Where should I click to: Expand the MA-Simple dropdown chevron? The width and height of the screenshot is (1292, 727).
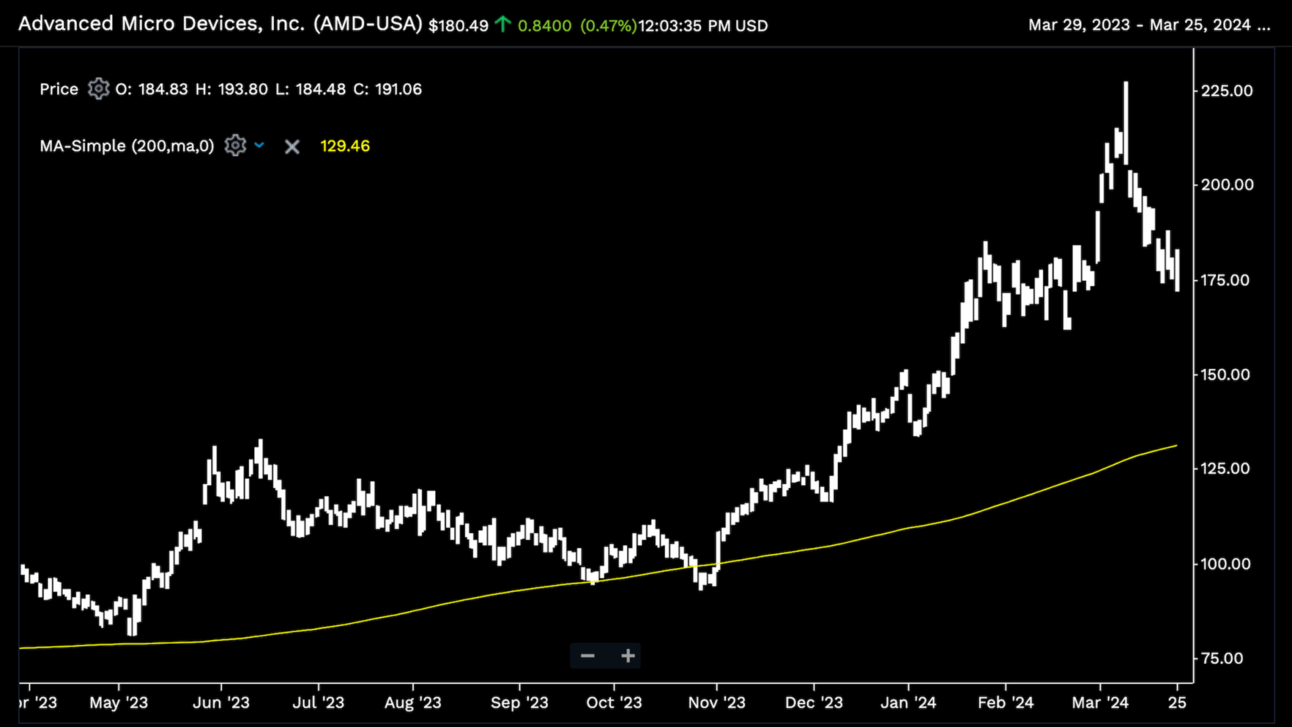[260, 146]
